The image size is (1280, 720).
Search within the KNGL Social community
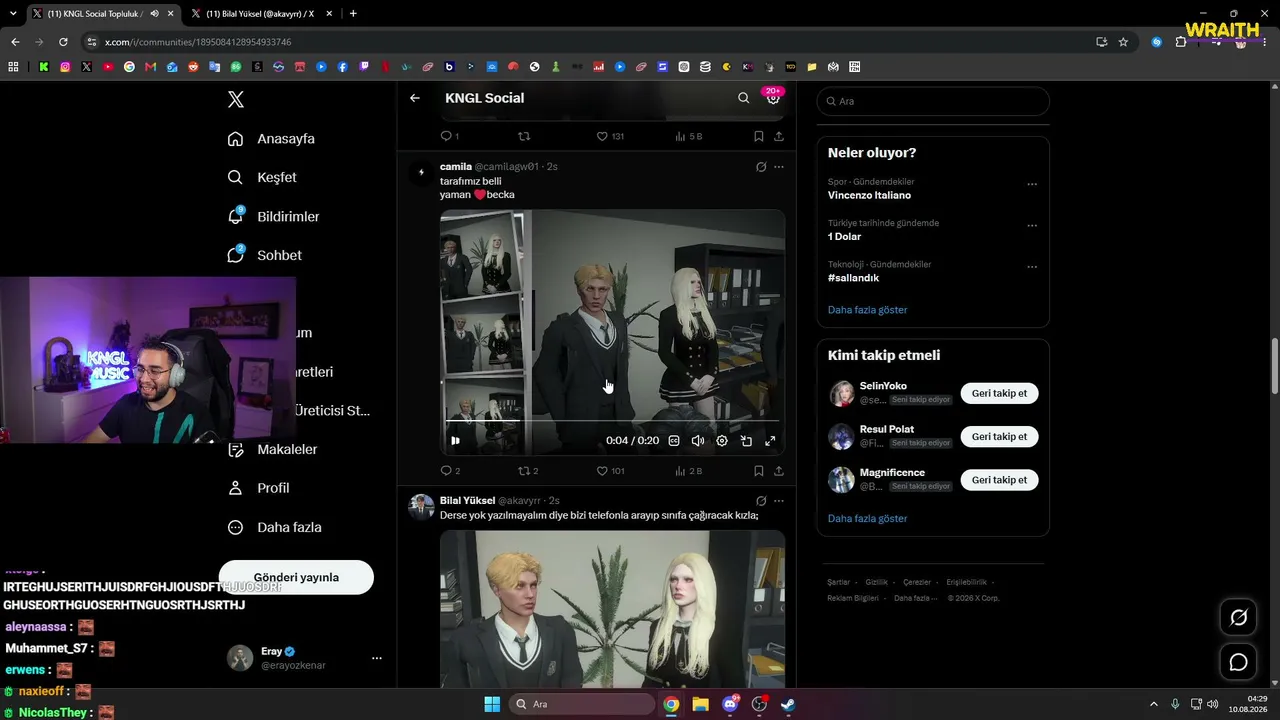coord(743,98)
